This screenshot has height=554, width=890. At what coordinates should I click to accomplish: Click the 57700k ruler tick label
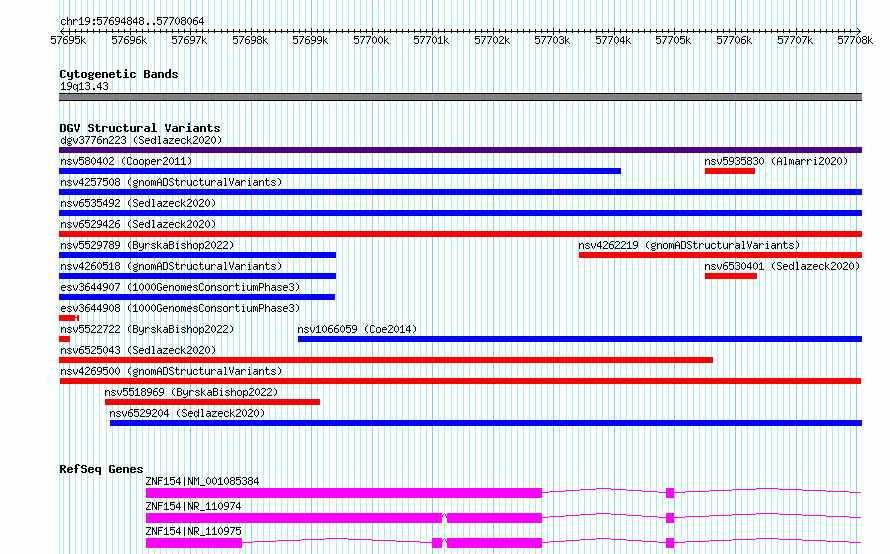[371, 40]
